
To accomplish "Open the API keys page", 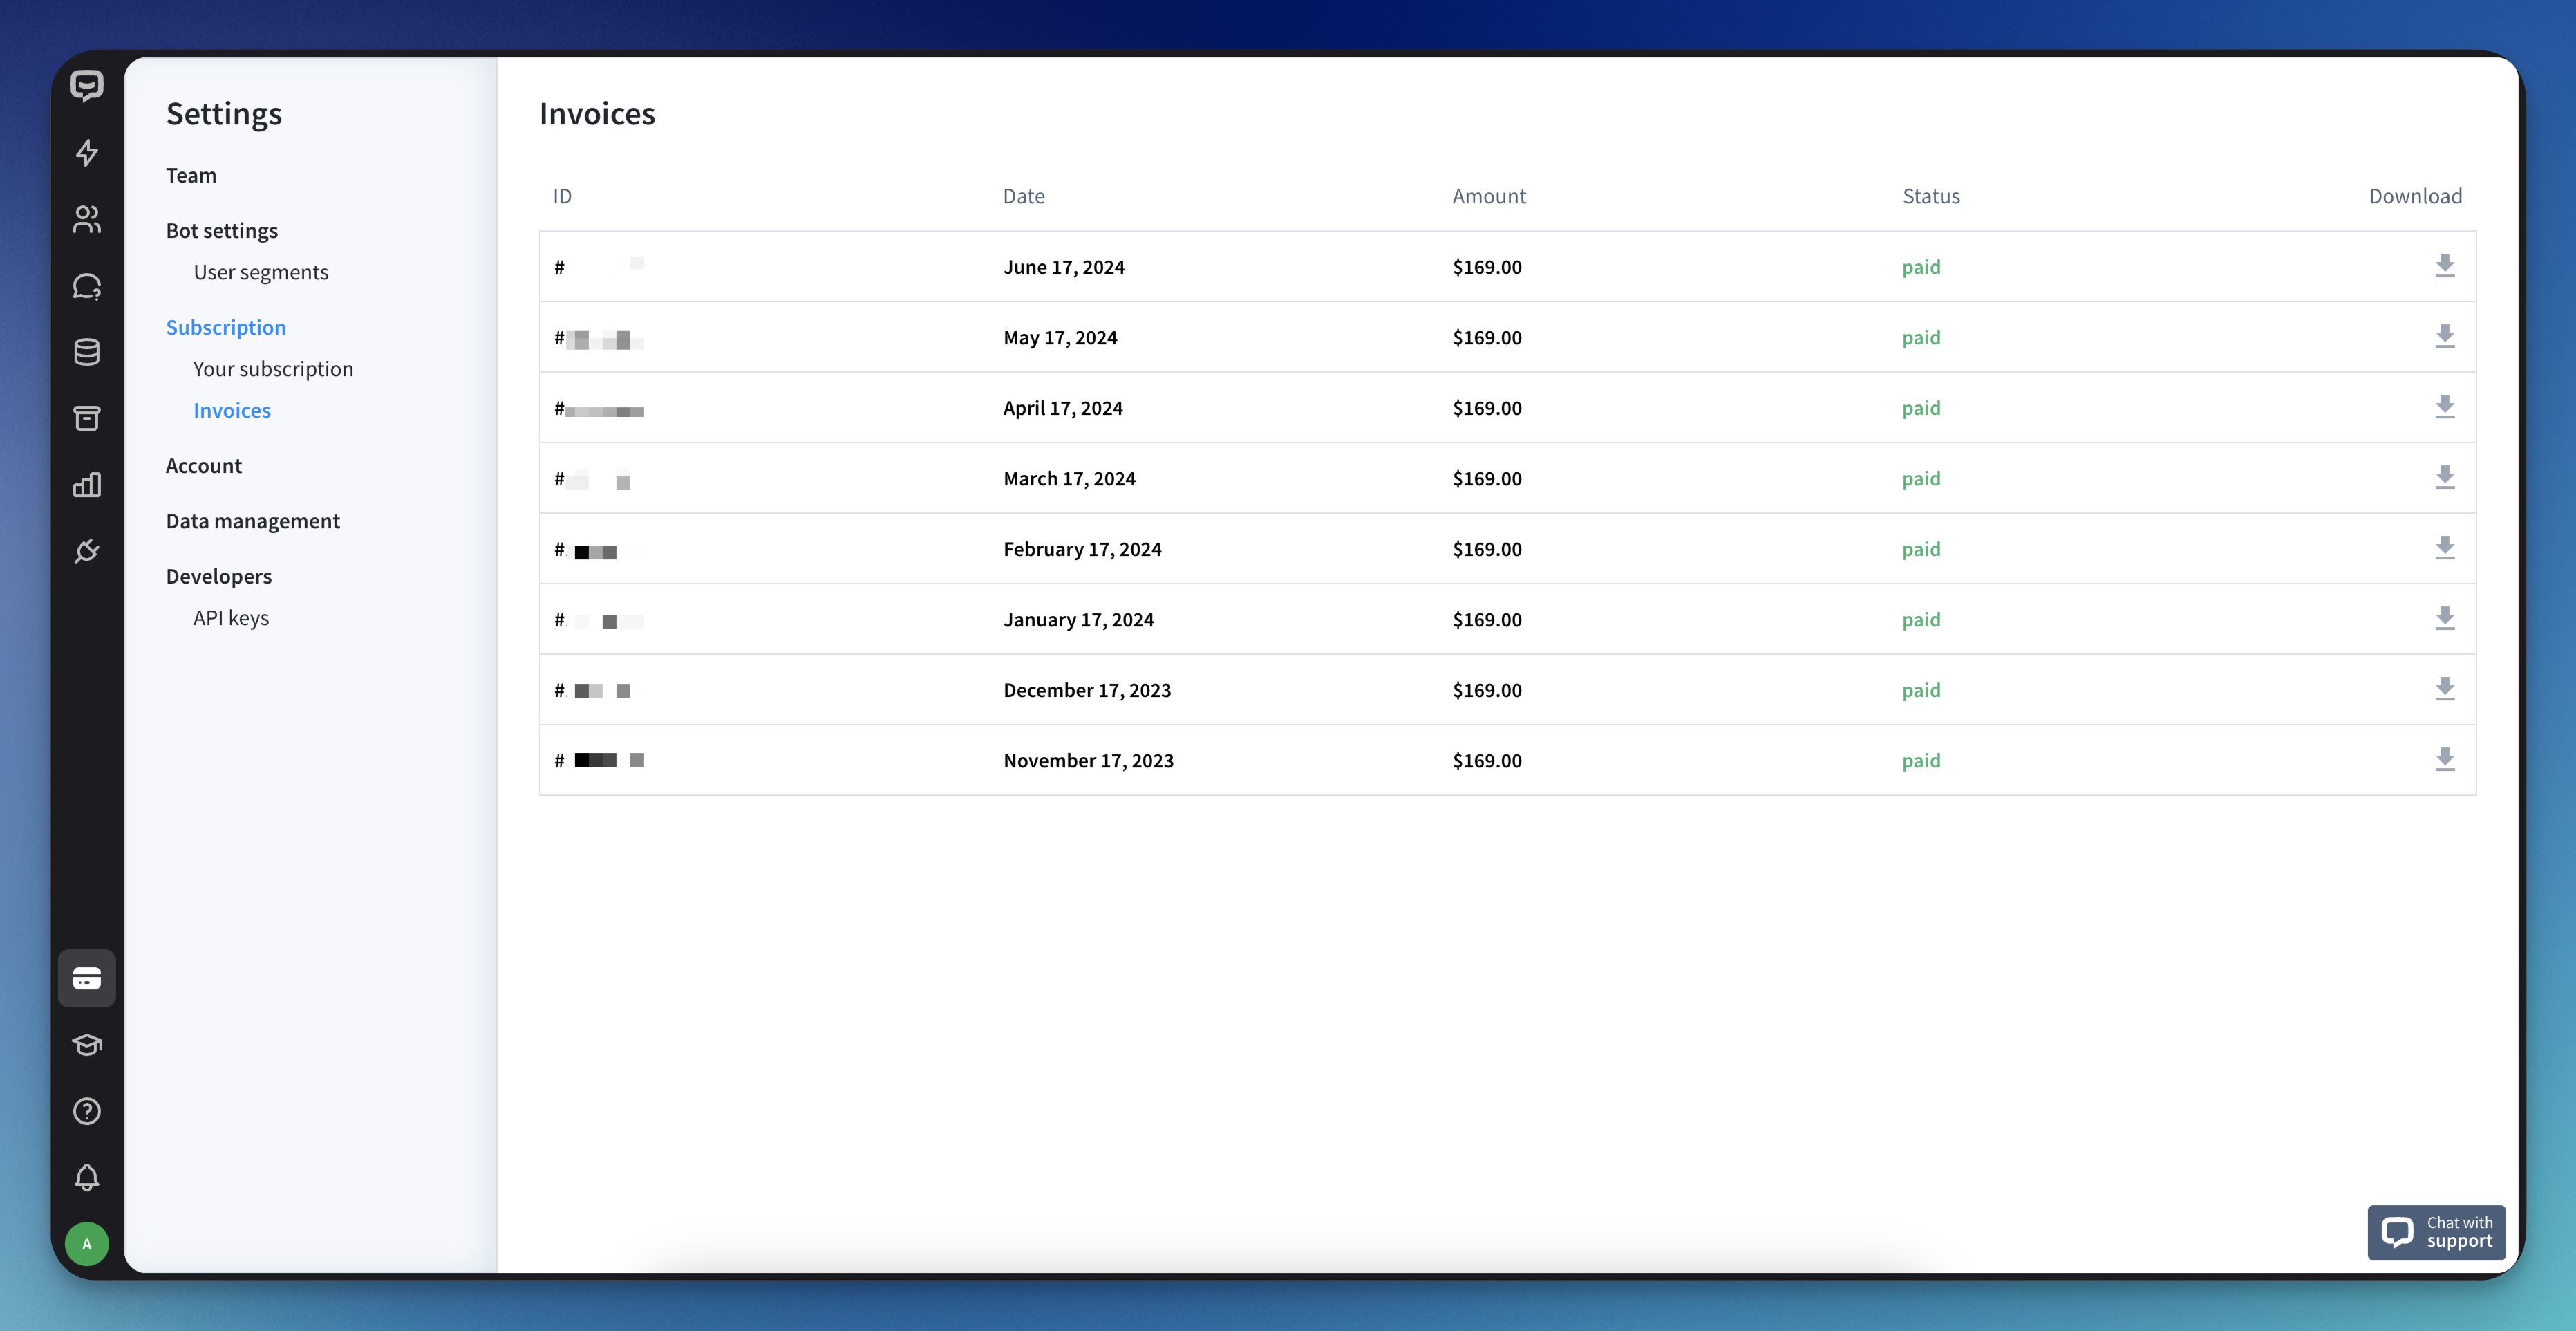I will (x=230, y=617).
